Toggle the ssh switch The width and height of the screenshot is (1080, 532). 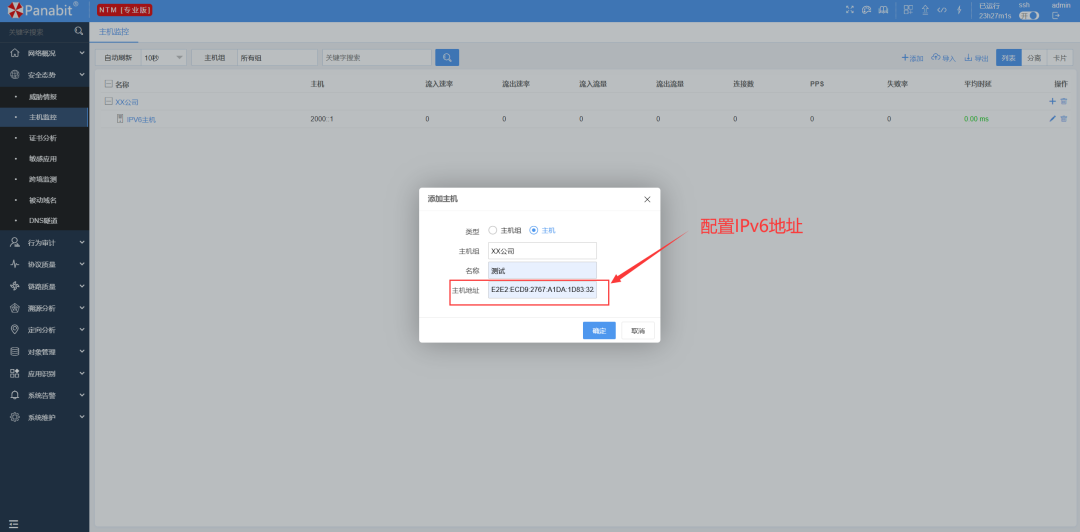1029,15
